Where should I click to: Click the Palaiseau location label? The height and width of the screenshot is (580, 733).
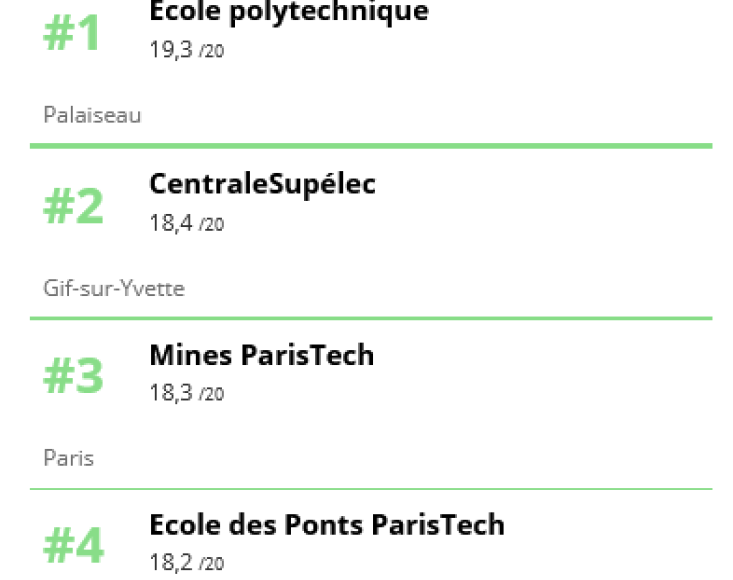click(92, 115)
